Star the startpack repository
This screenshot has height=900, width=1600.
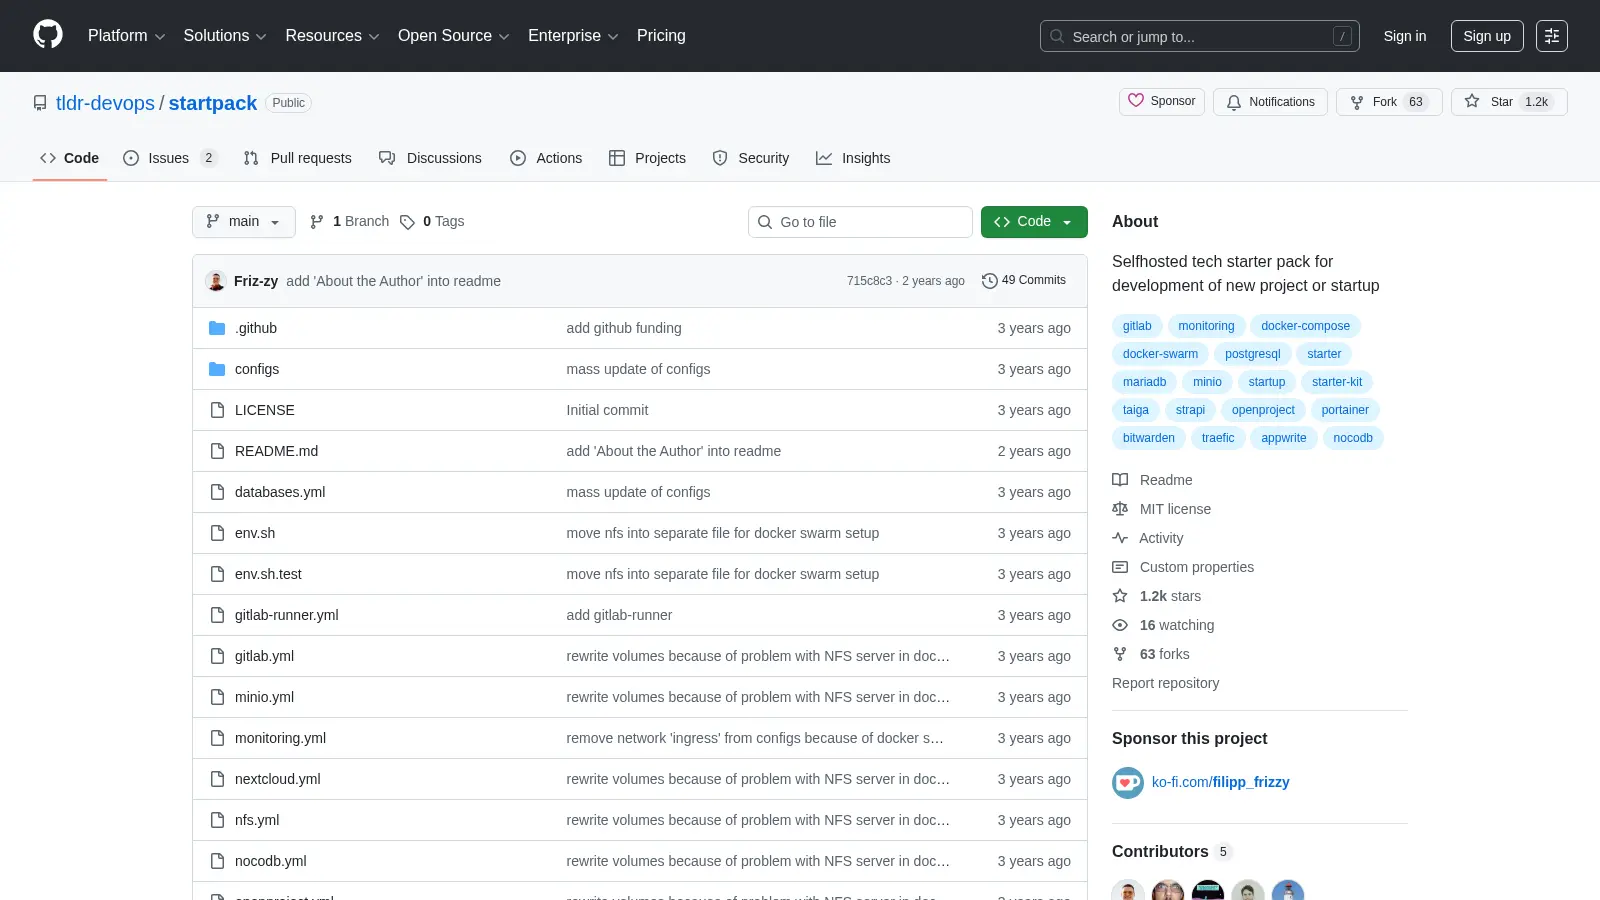[1509, 102]
